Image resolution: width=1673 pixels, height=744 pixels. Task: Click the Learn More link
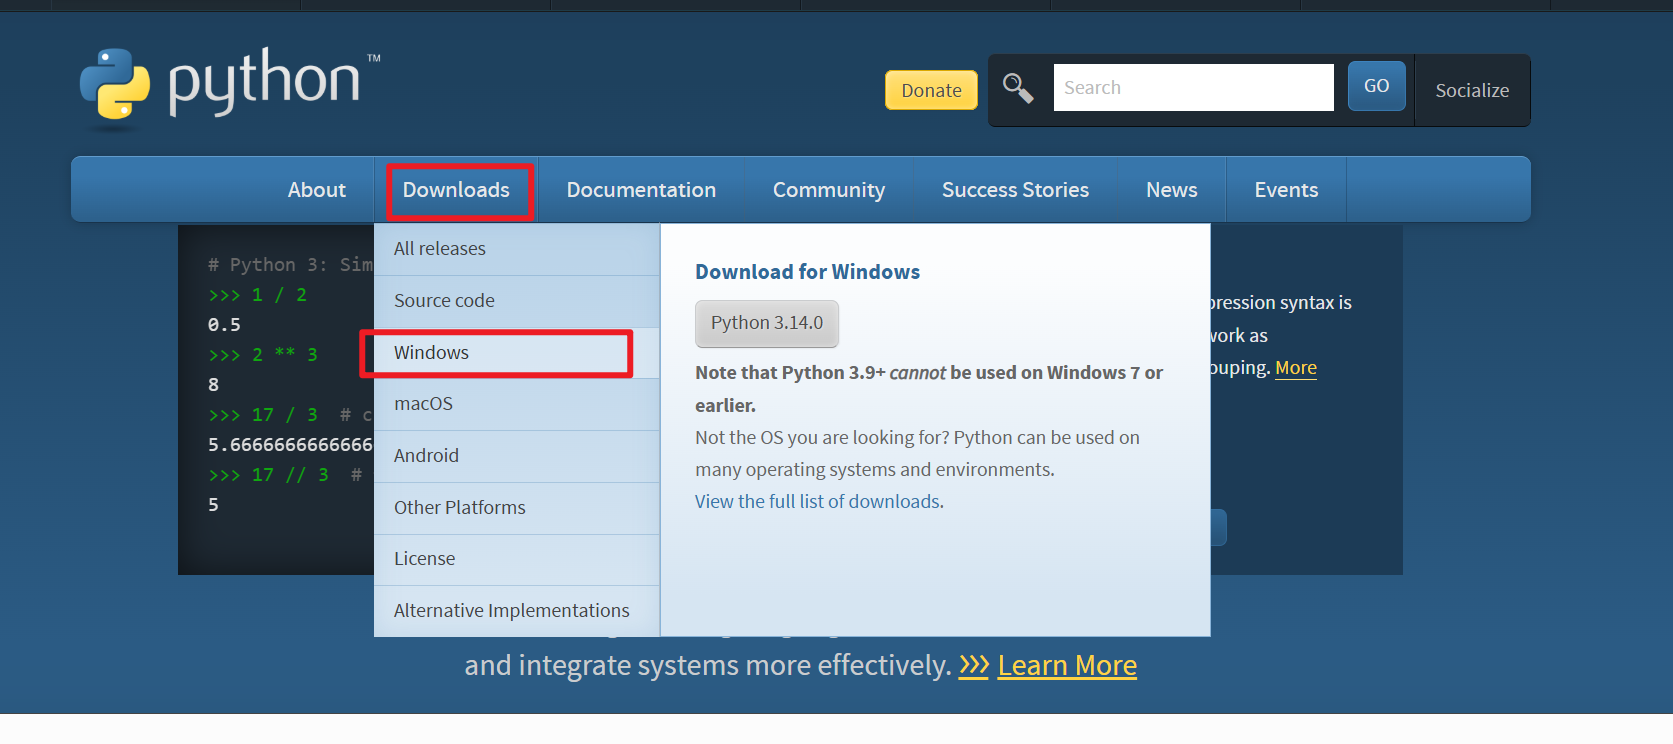[1067, 666]
